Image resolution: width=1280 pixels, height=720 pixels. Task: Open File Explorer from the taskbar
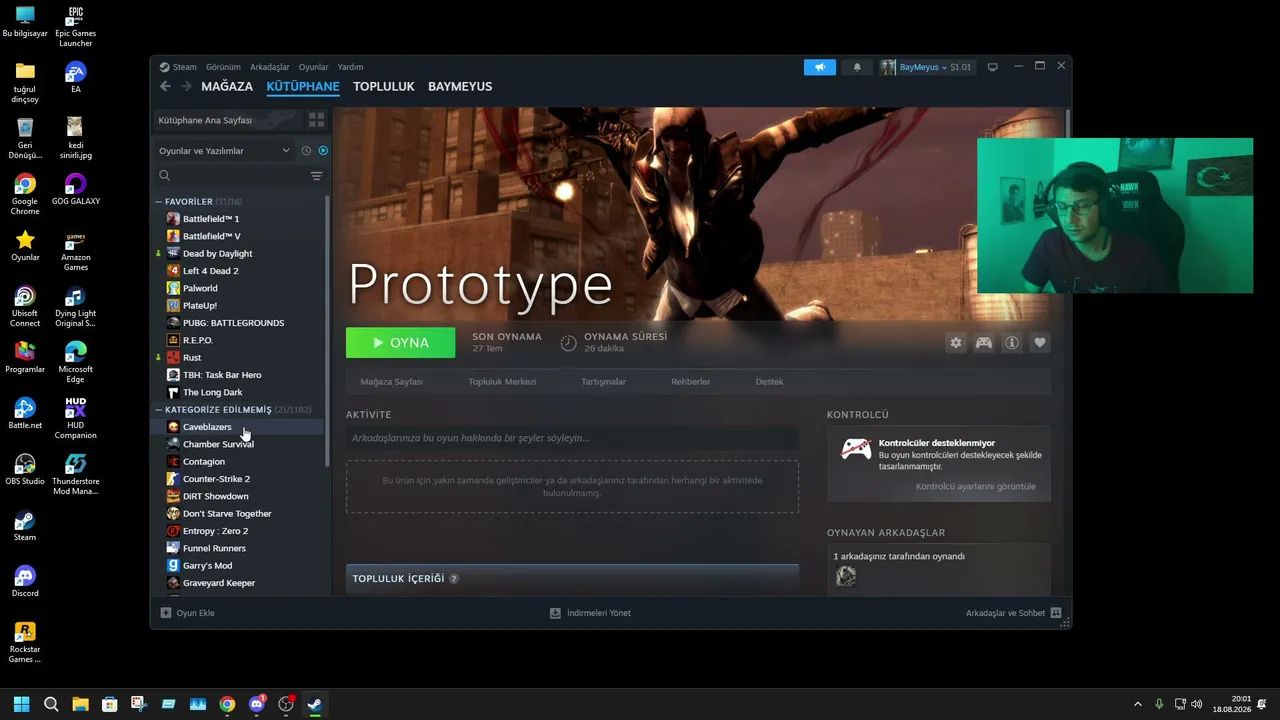80,704
